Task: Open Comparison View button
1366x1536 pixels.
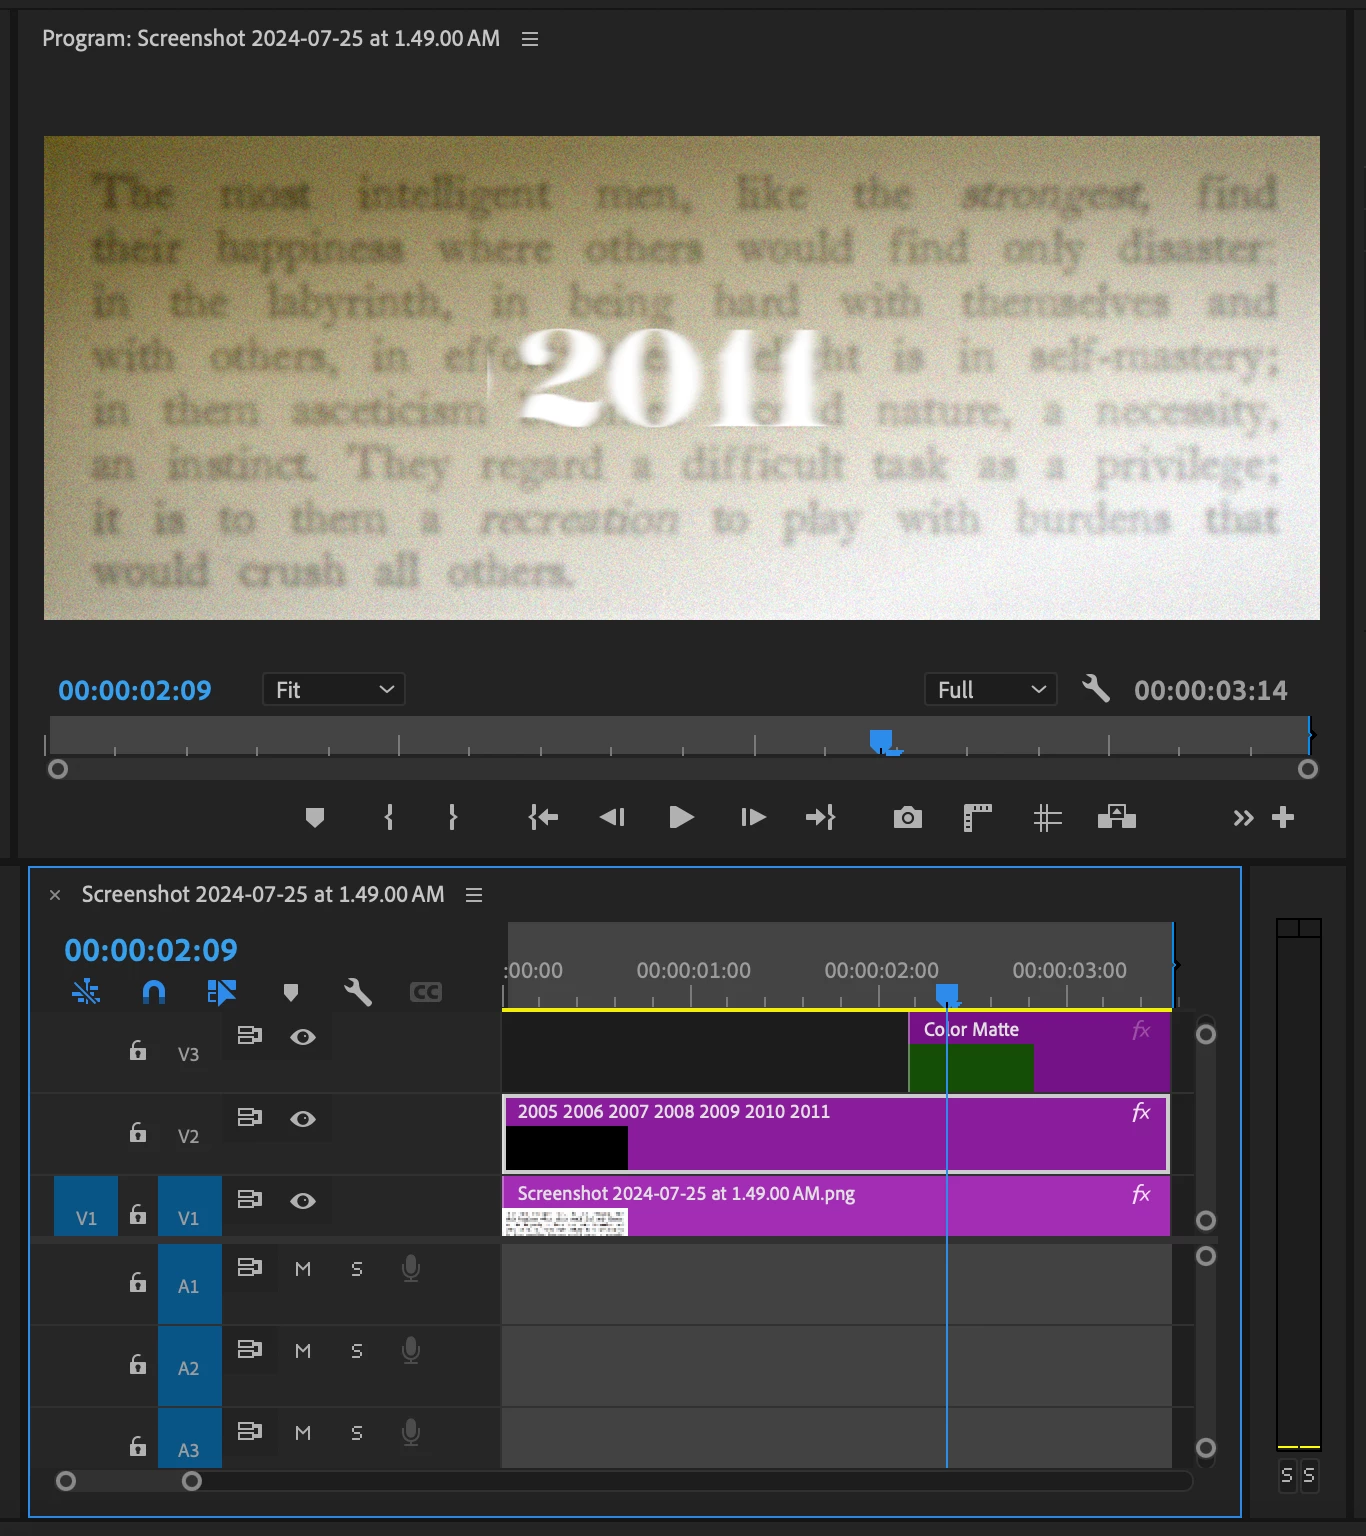Action: click(1117, 818)
